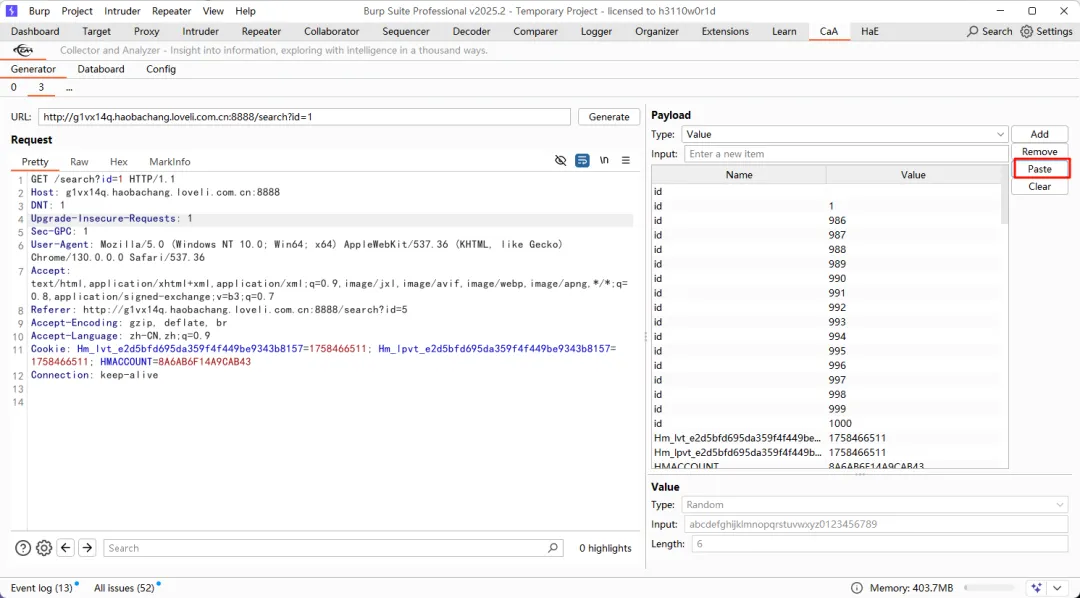The image size is (1080, 598).
Task: Select the payload row with value 1000
Action: coord(826,423)
